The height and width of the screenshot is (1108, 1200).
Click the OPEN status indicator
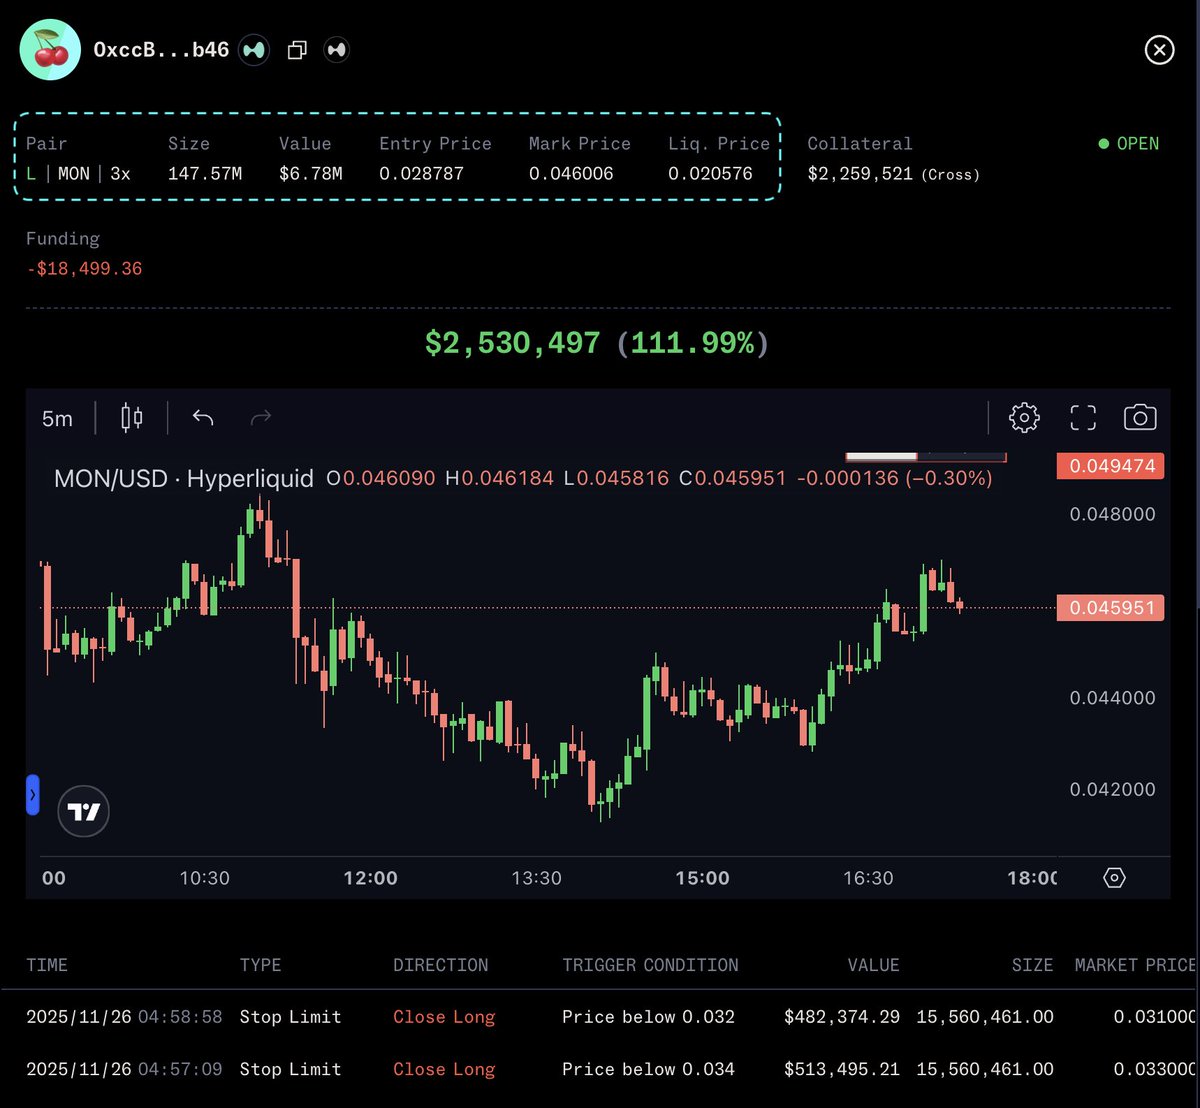pyautogui.click(x=1129, y=144)
